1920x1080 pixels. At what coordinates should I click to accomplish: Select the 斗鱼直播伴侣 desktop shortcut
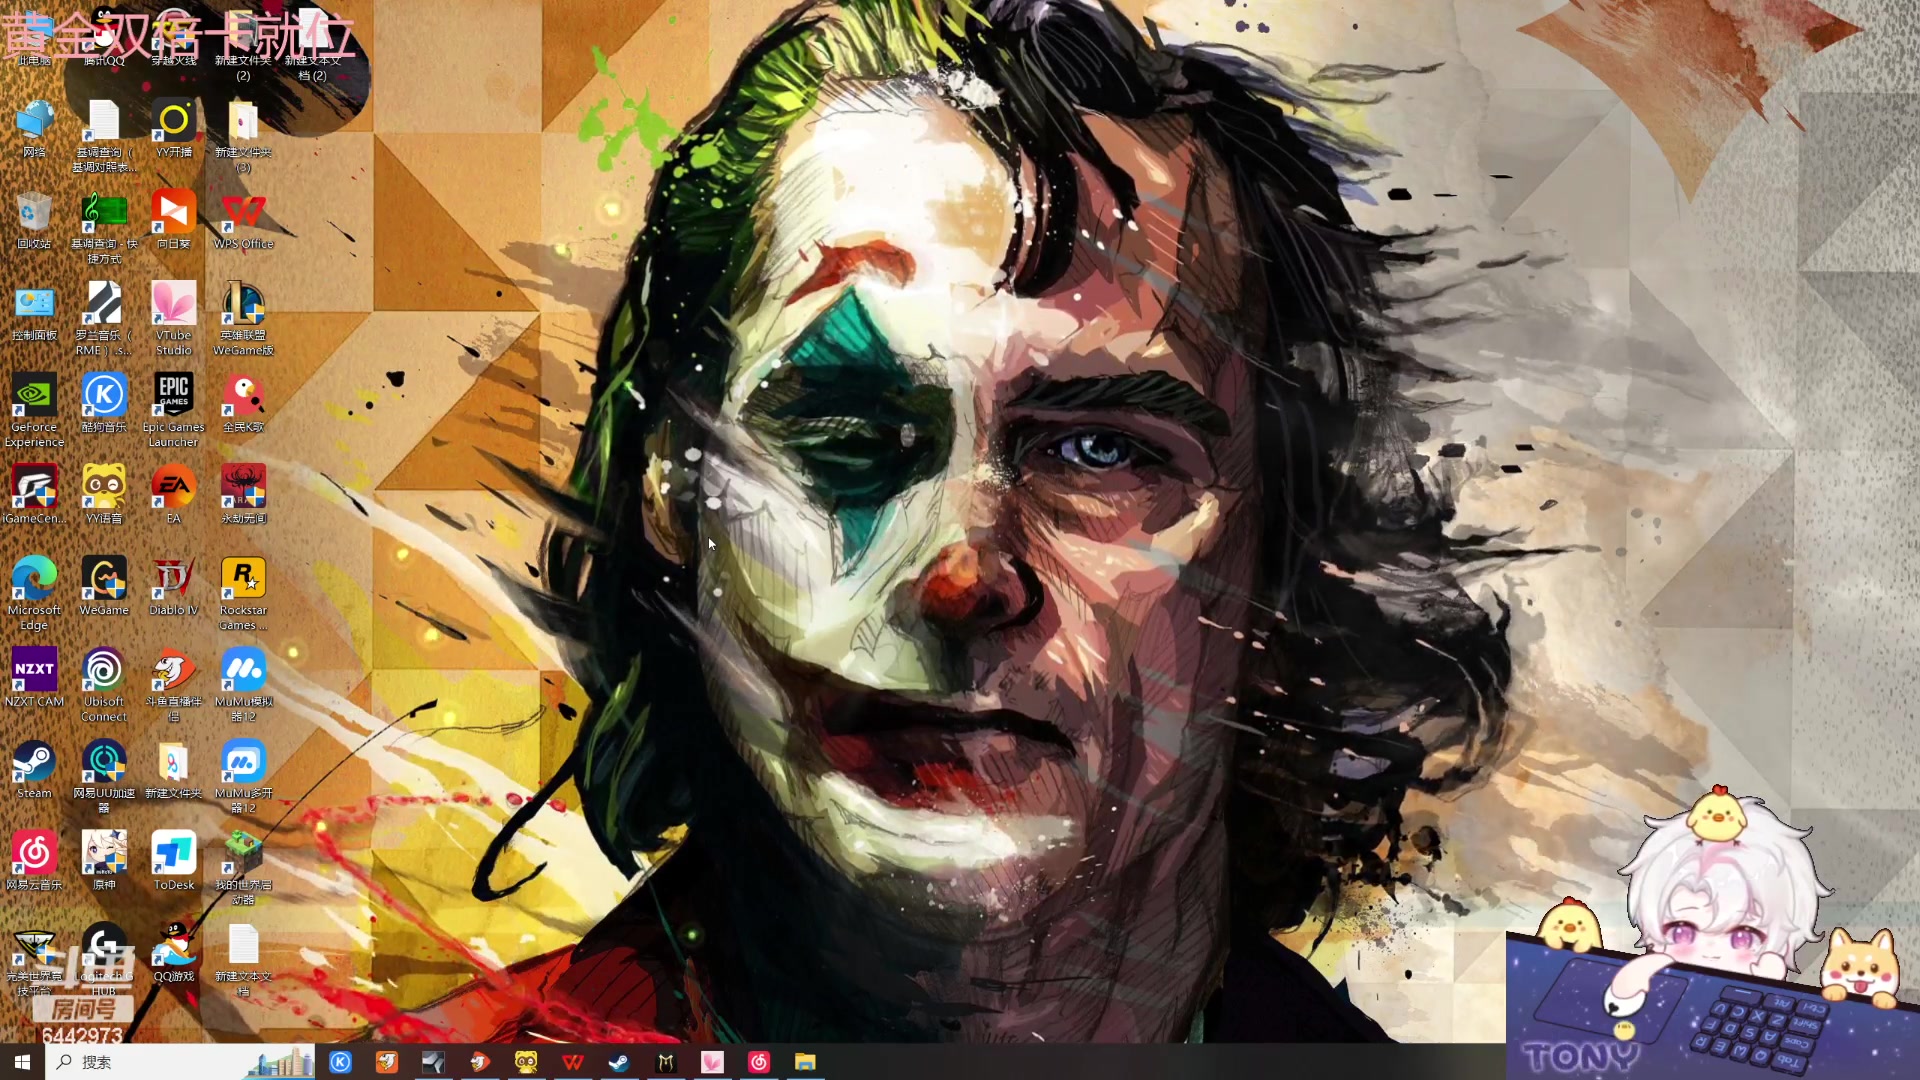point(174,685)
